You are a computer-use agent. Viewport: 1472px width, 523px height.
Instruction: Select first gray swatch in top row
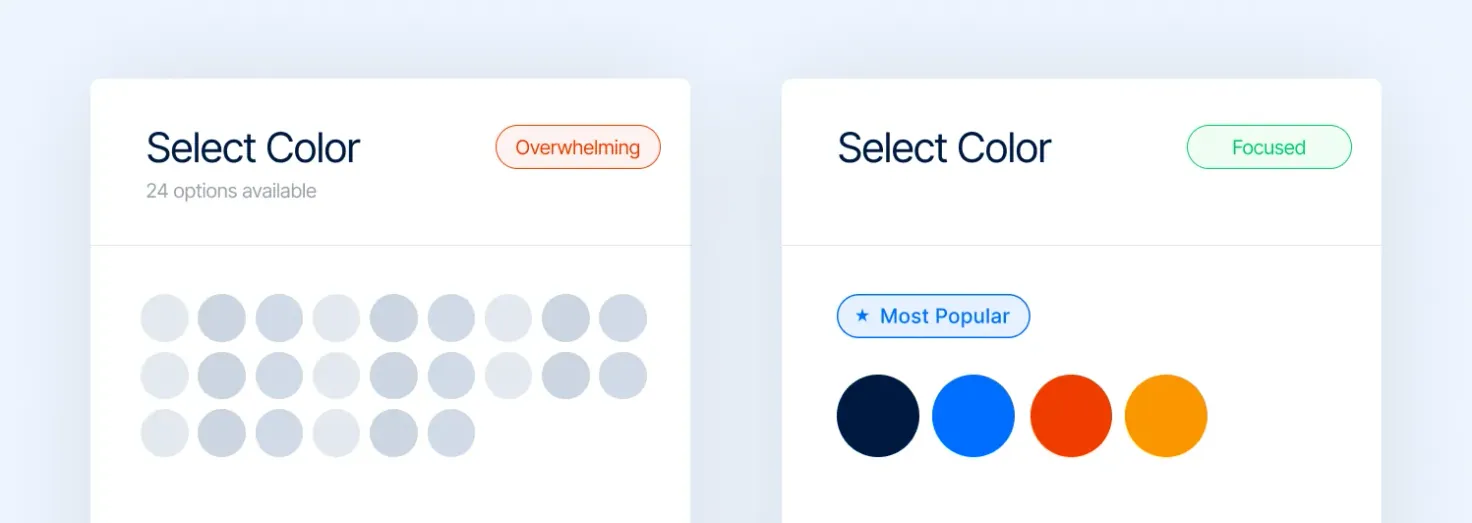click(x=165, y=318)
